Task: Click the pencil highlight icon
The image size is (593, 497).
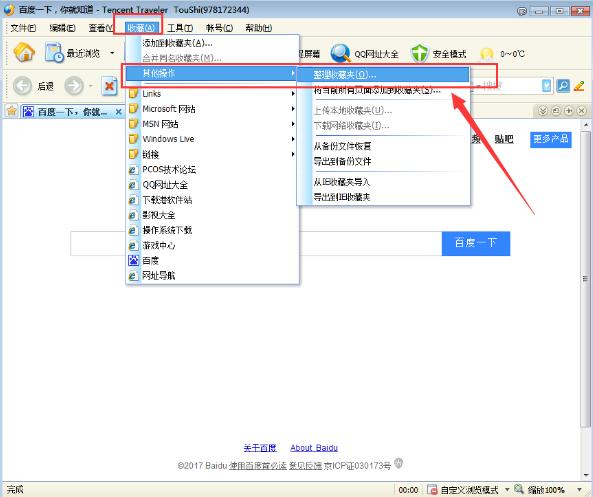Action: pos(579,86)
